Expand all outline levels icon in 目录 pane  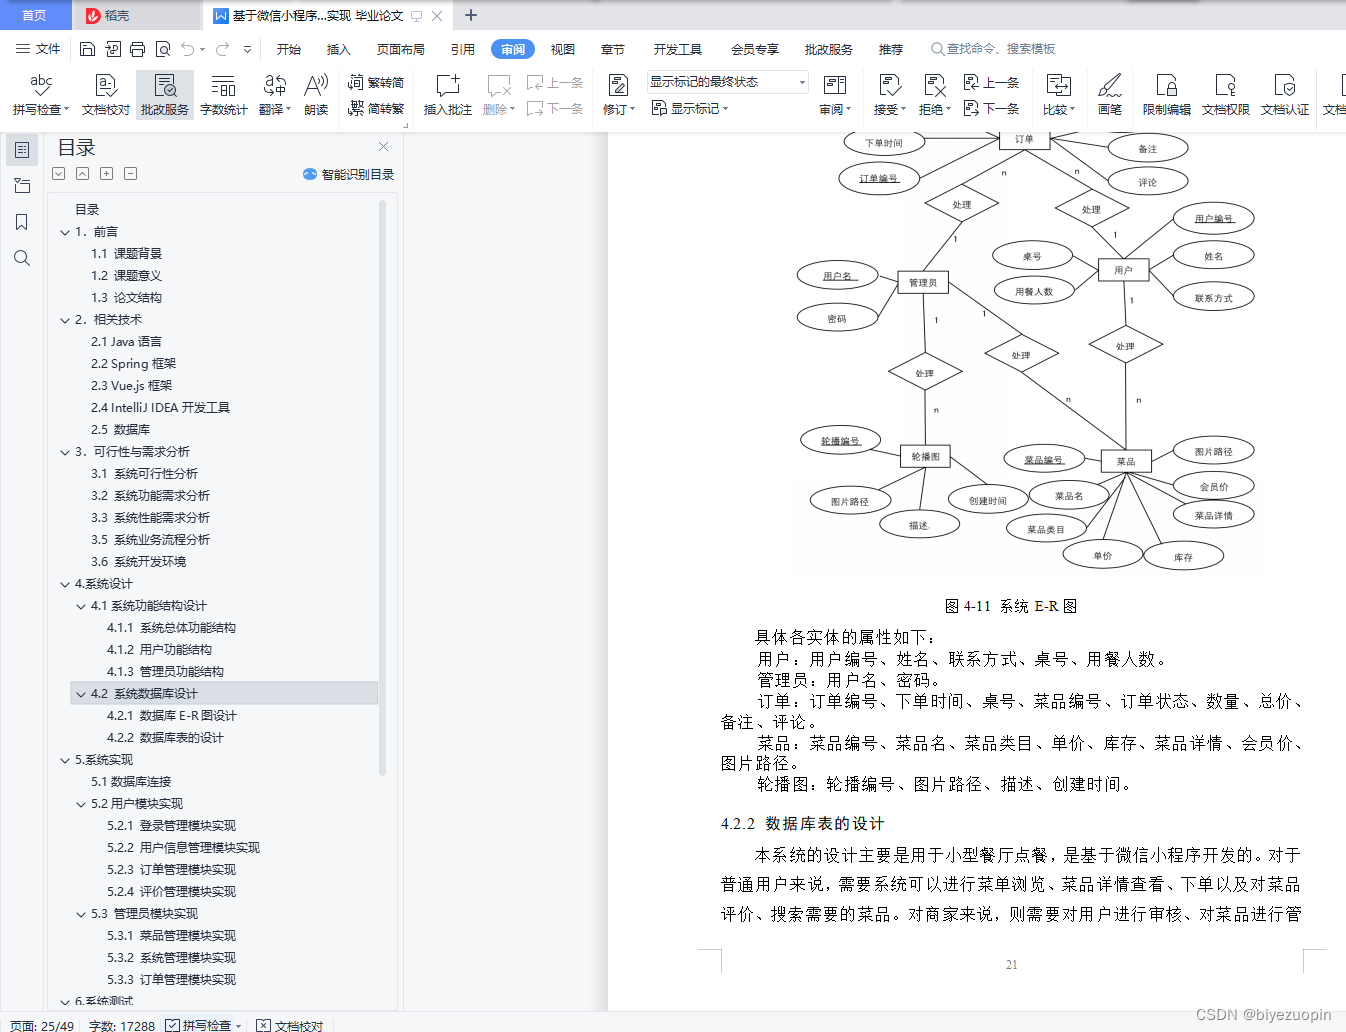[x=106, y=174]
